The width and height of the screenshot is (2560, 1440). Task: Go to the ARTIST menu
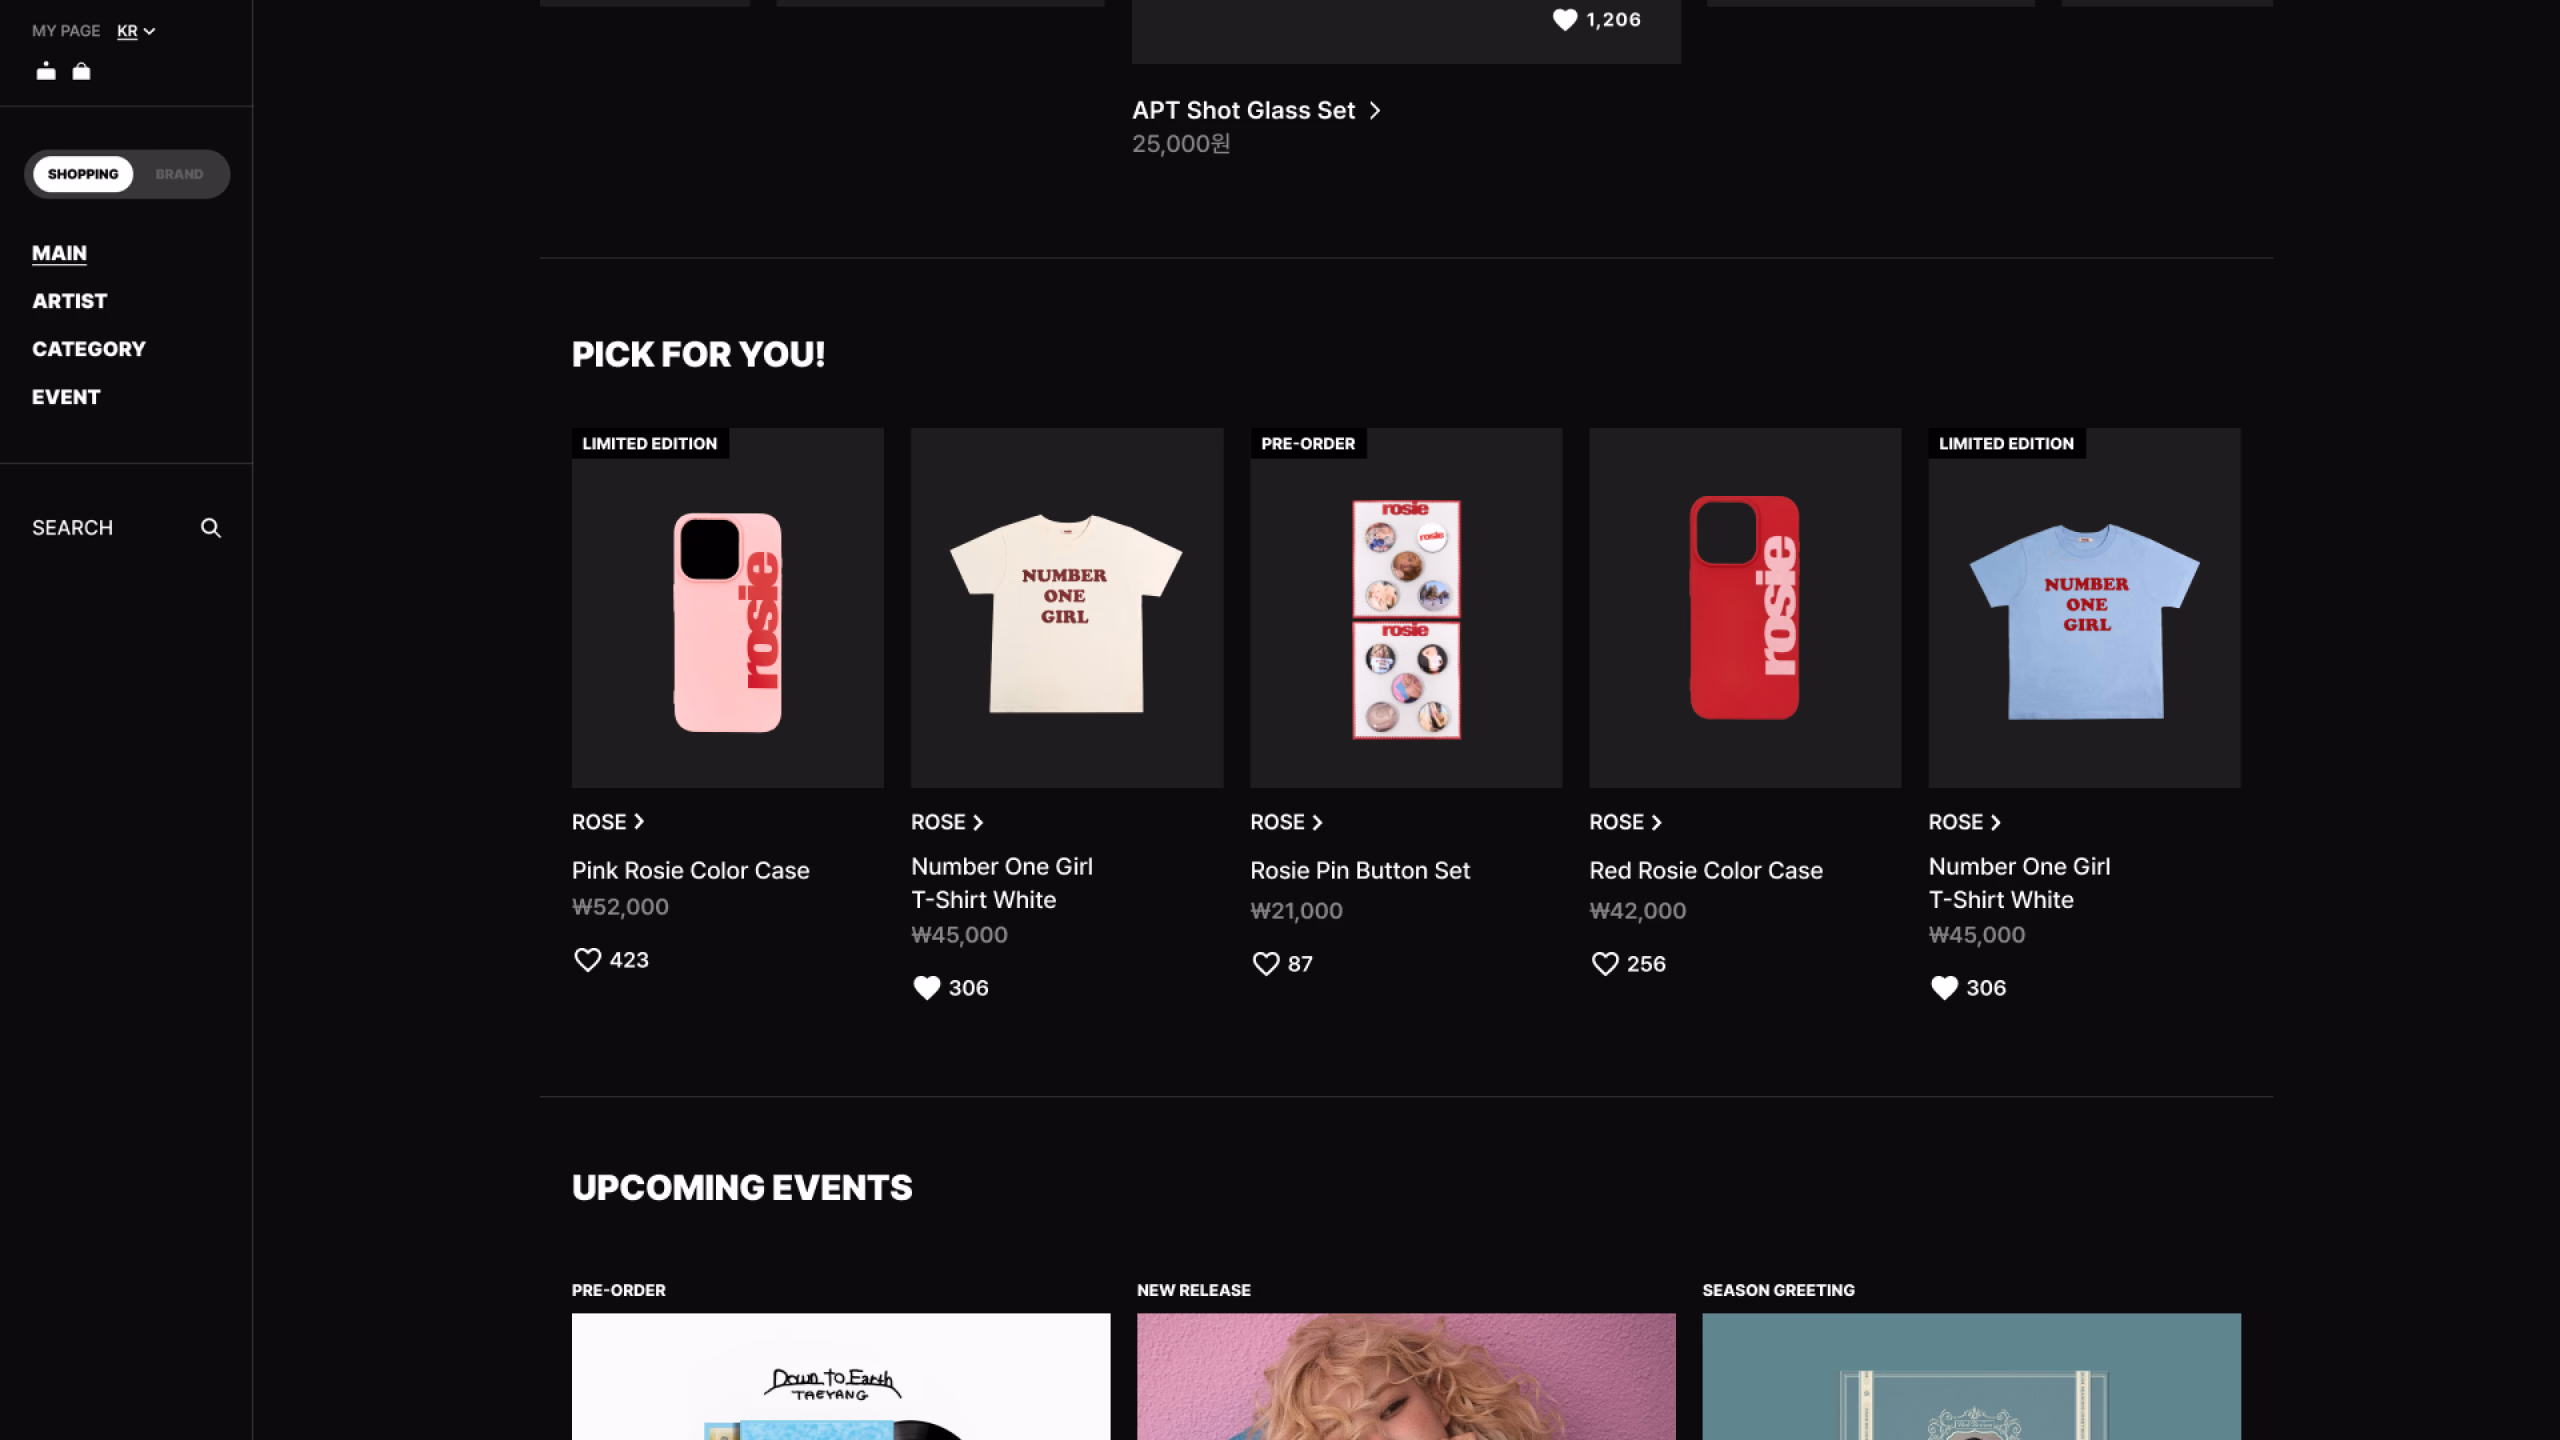pyautogui.click(x=69, y=301)
